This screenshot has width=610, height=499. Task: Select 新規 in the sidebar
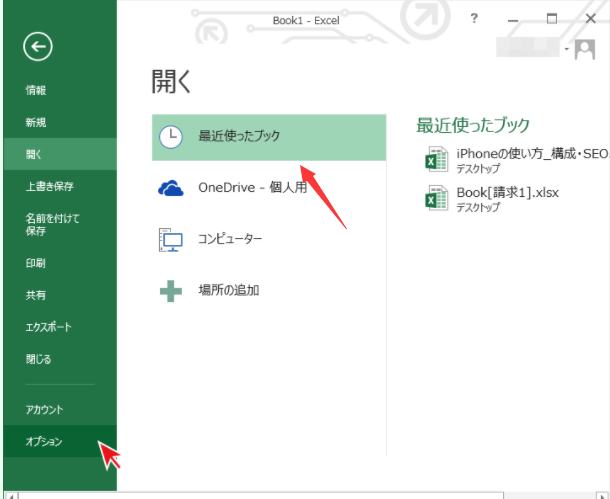(60, 123)
